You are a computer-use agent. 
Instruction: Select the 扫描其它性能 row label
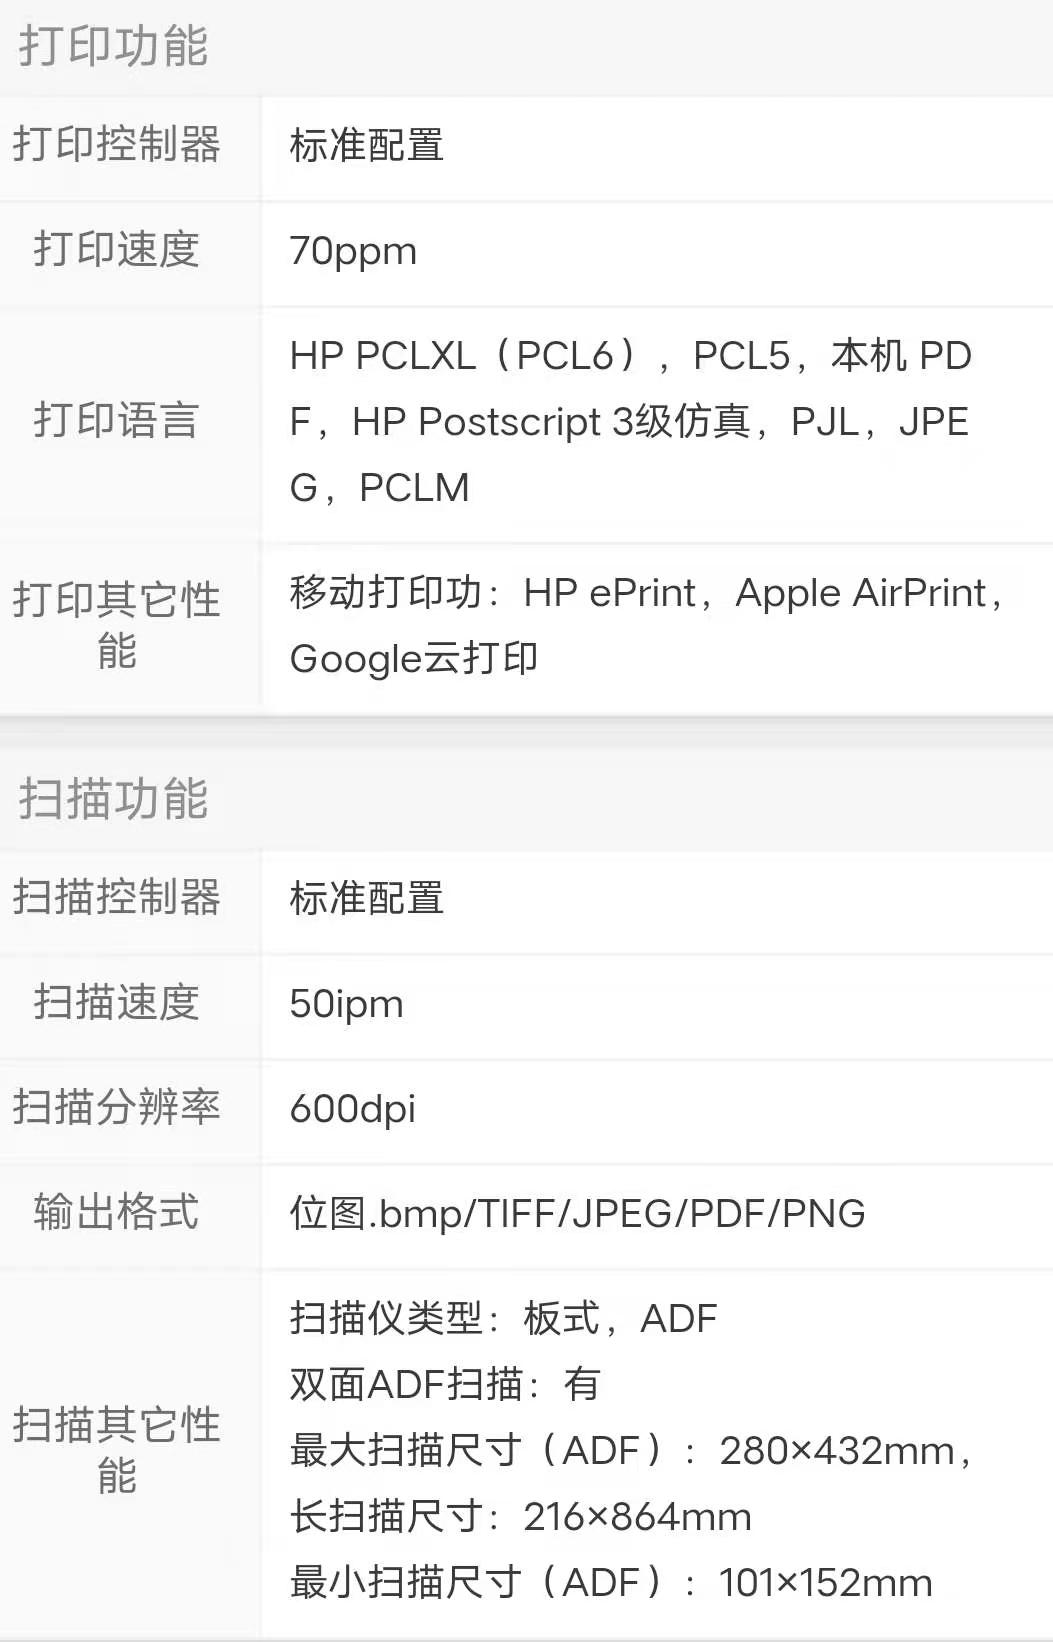(x=117, y=1450)
